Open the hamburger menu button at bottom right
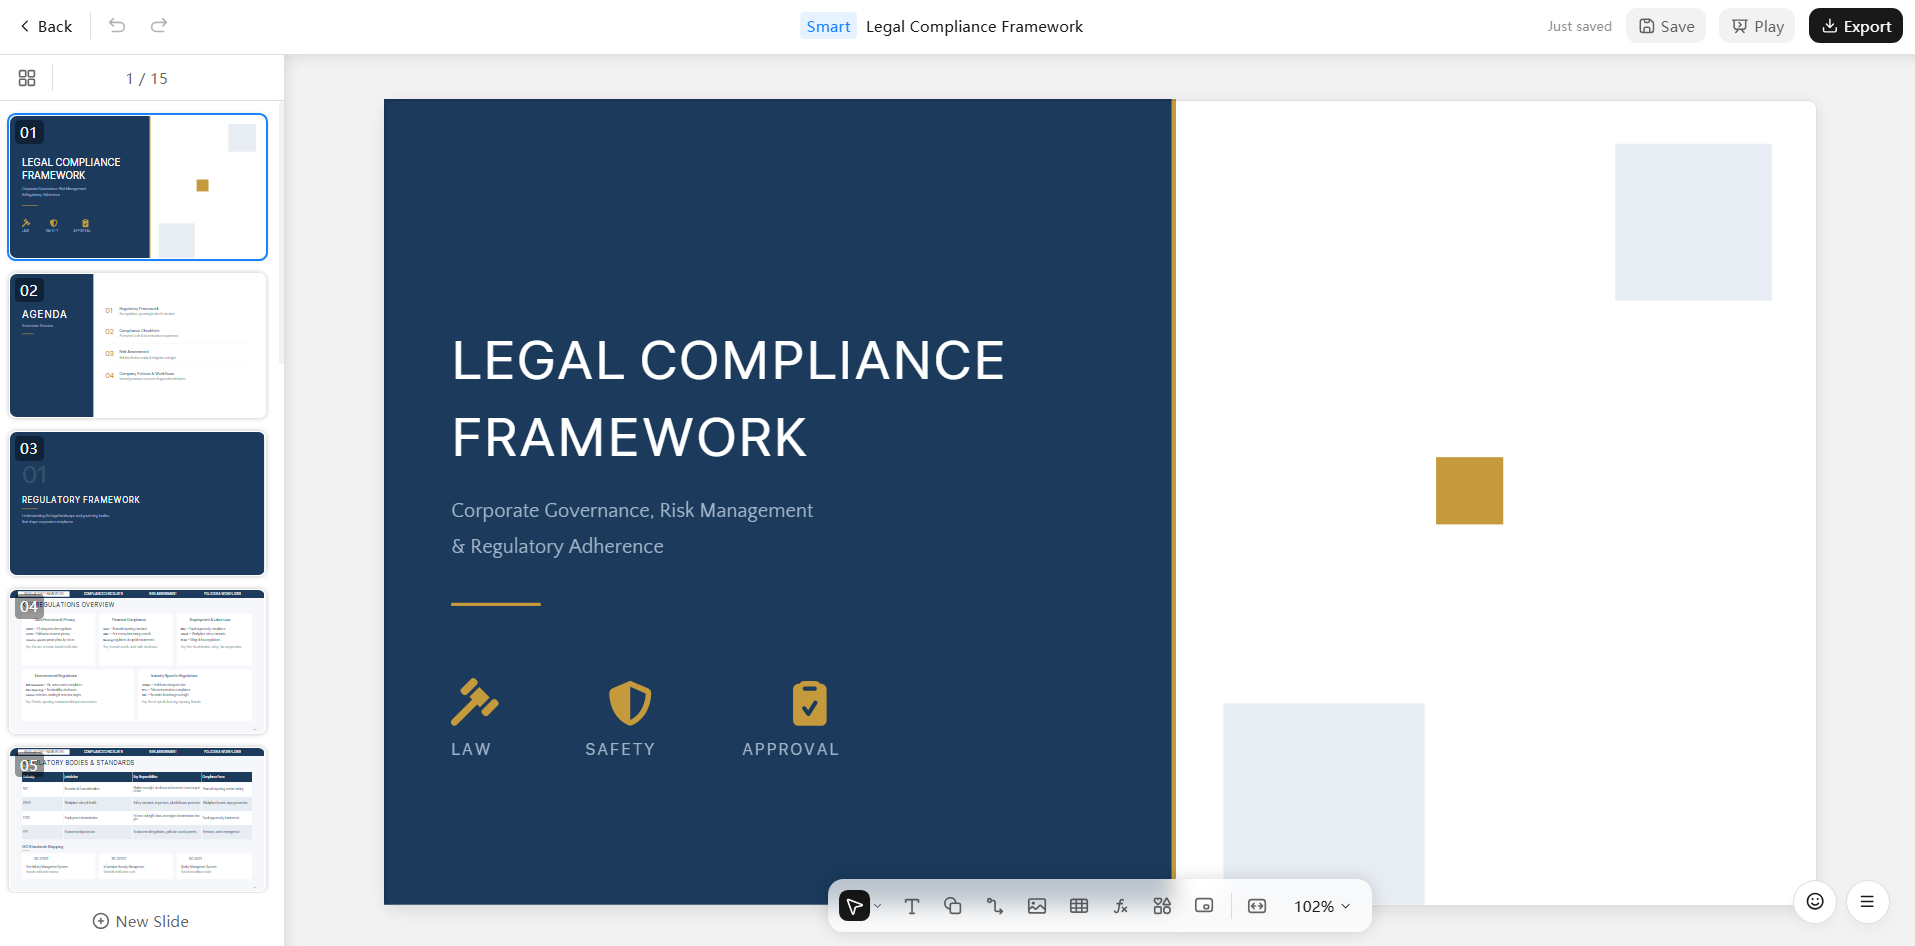The height and width of the screenshot is (946, 1915). [x=1867, y=901]
